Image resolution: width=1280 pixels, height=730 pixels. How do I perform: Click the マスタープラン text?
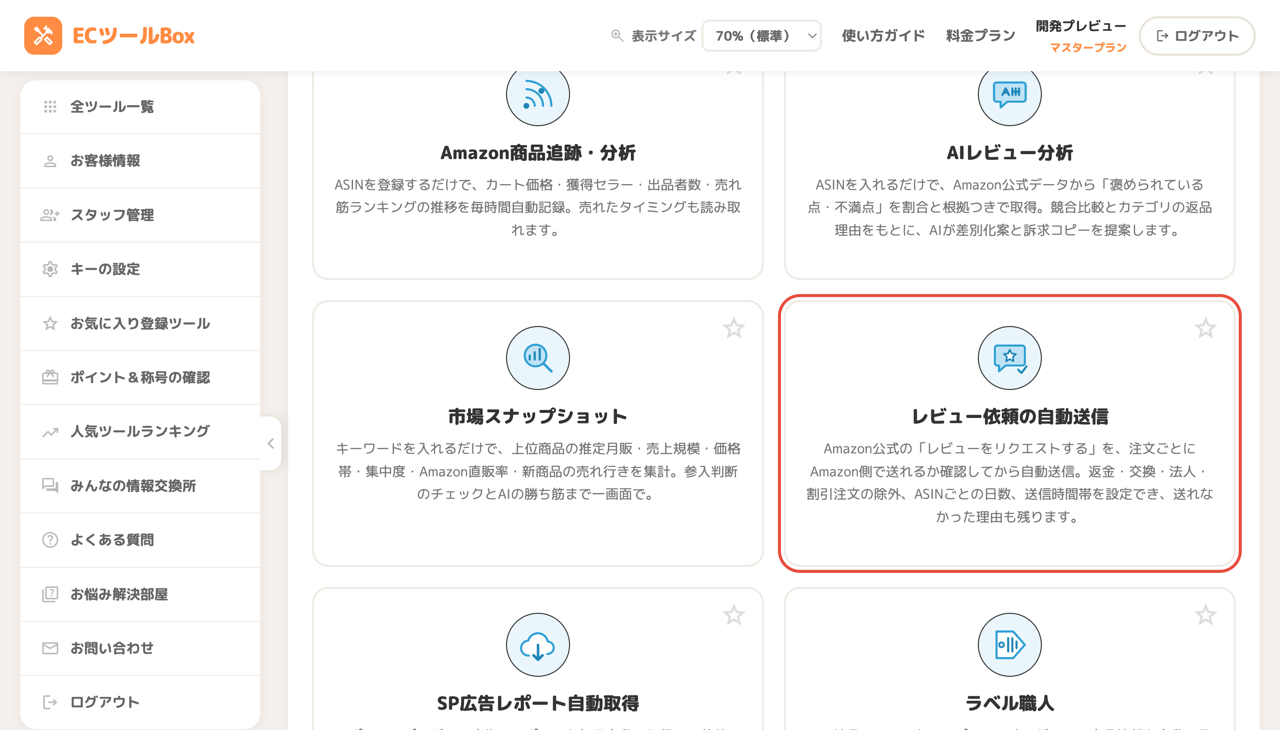click(1088, 47)
